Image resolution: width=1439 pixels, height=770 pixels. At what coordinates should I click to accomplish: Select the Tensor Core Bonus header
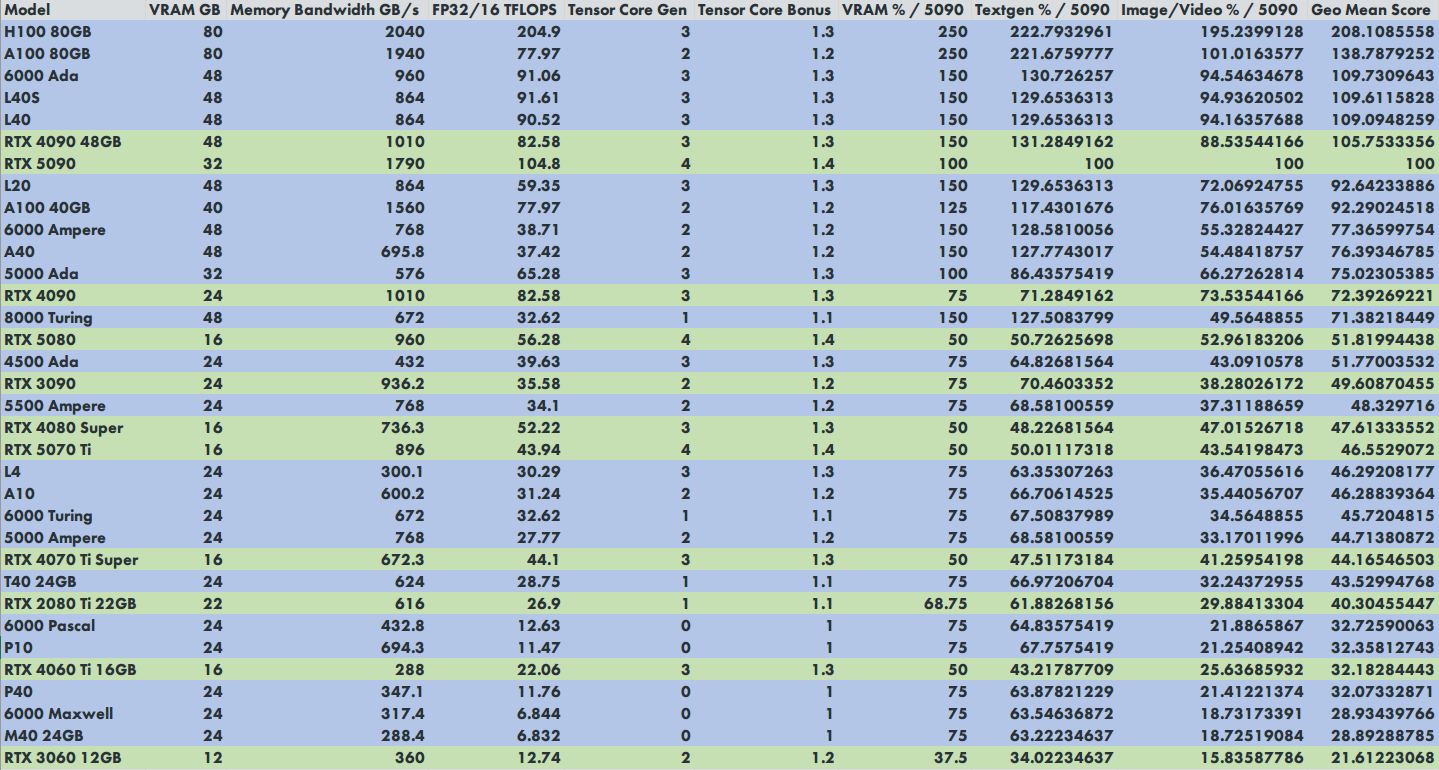[765, 10]
